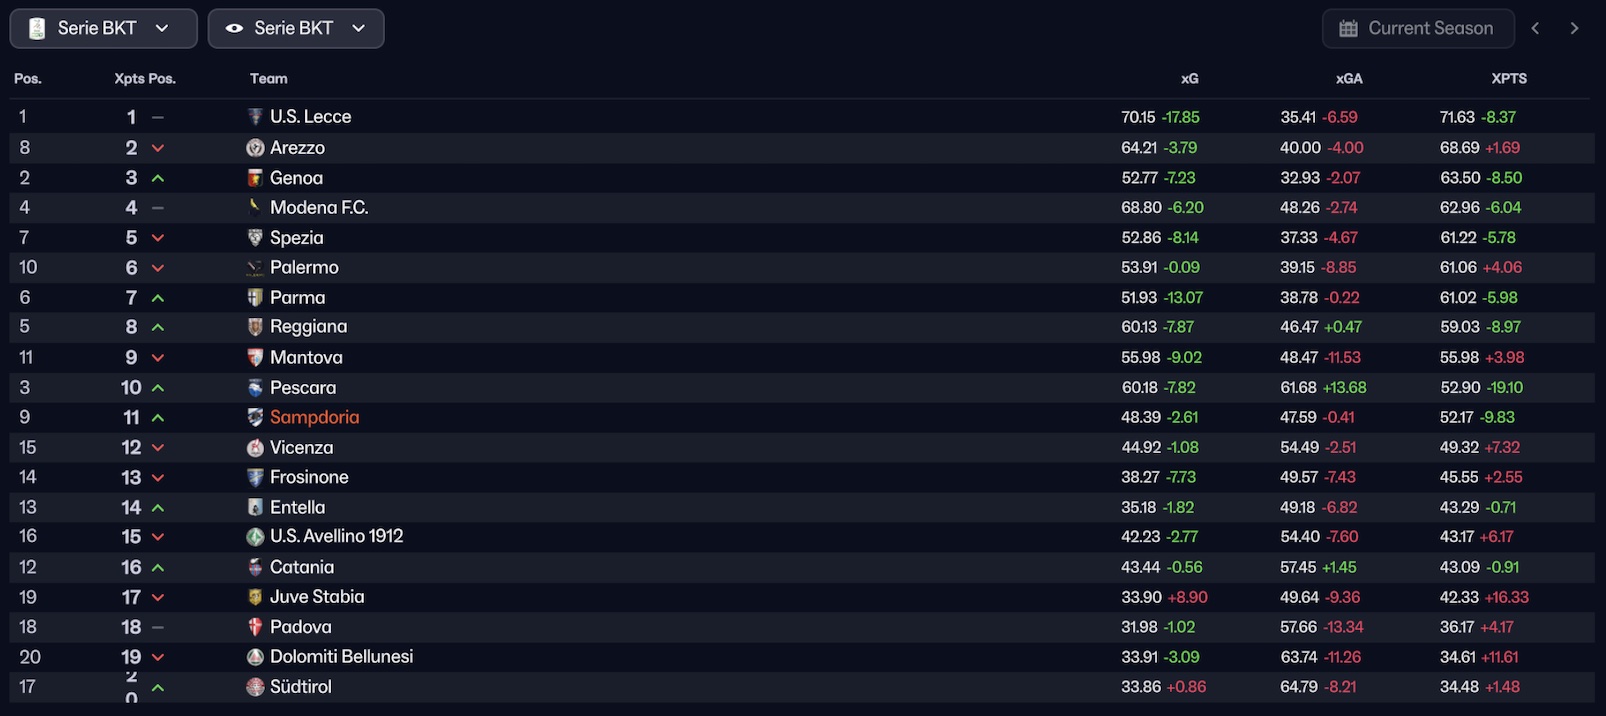Open the Sampdoria team link
Viewport: 1606px width, 716px height.
point(314,418)
